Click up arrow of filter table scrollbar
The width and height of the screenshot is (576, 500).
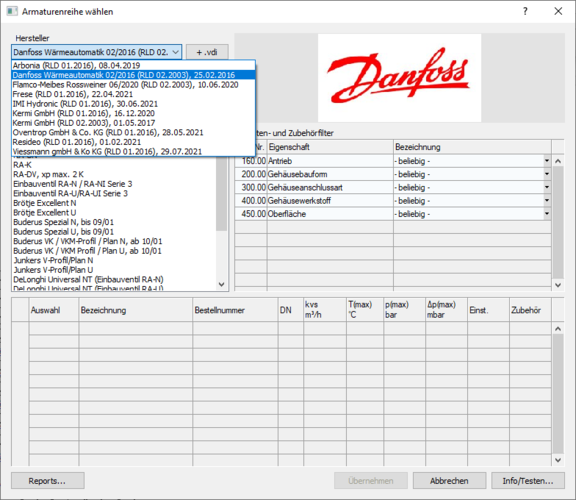pos(558,161)
